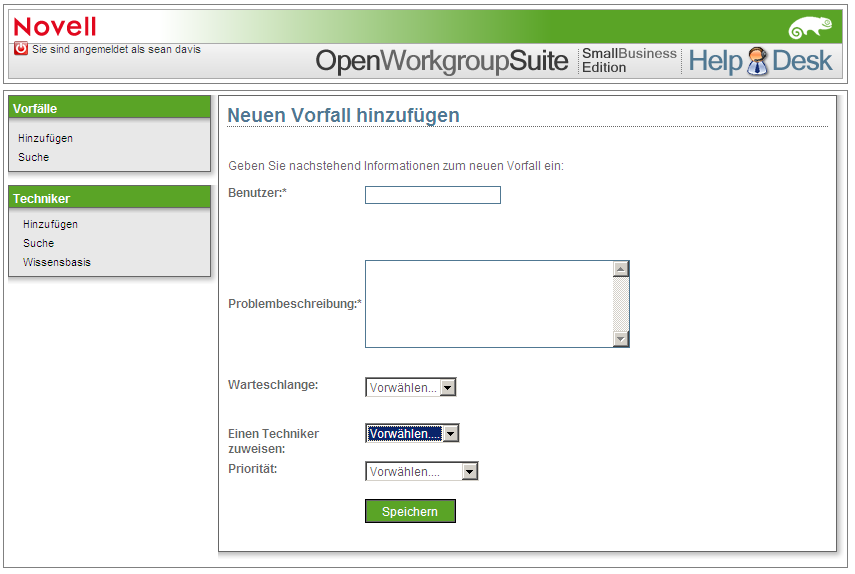Click the text area scroll up arrow
Viewport: 855px width, 574px height.
click(x=621, y=269)
